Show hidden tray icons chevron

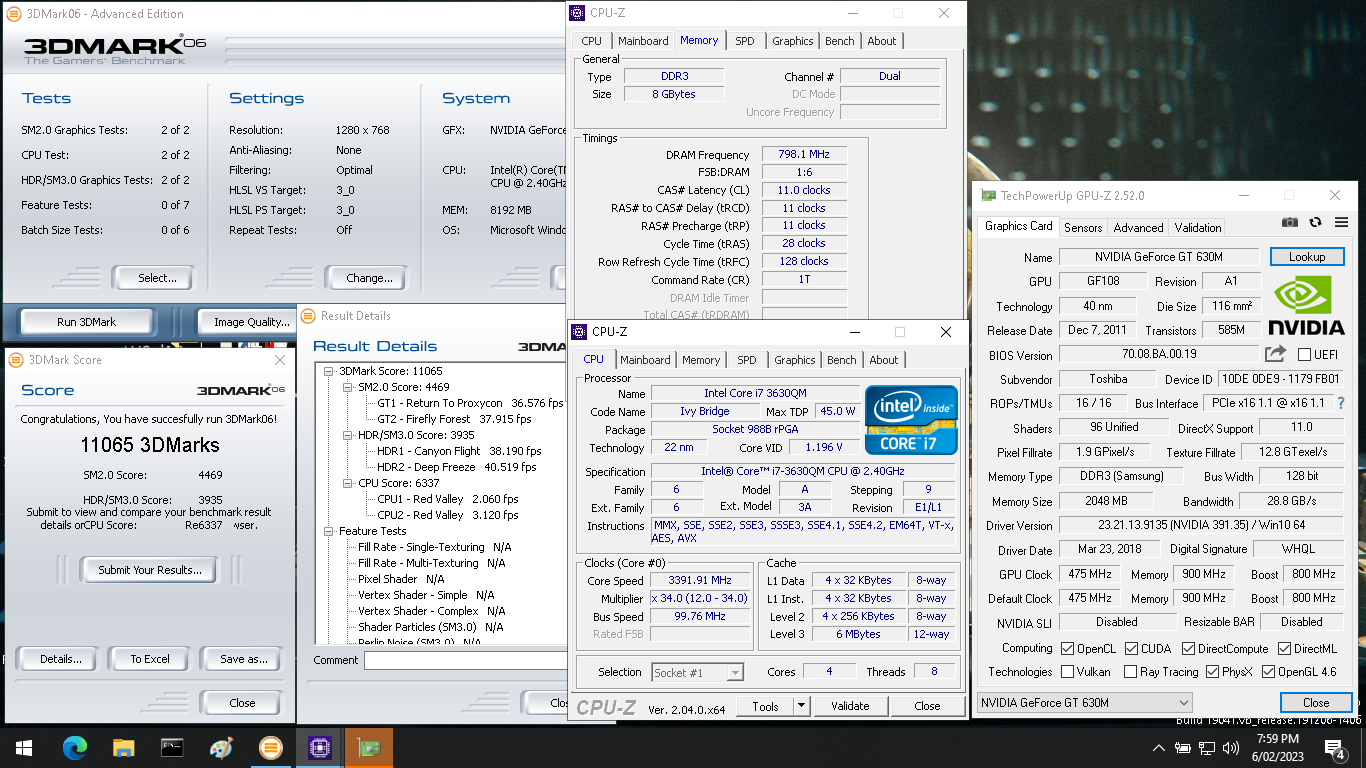pyautogui.click(x=1159, y=748)
